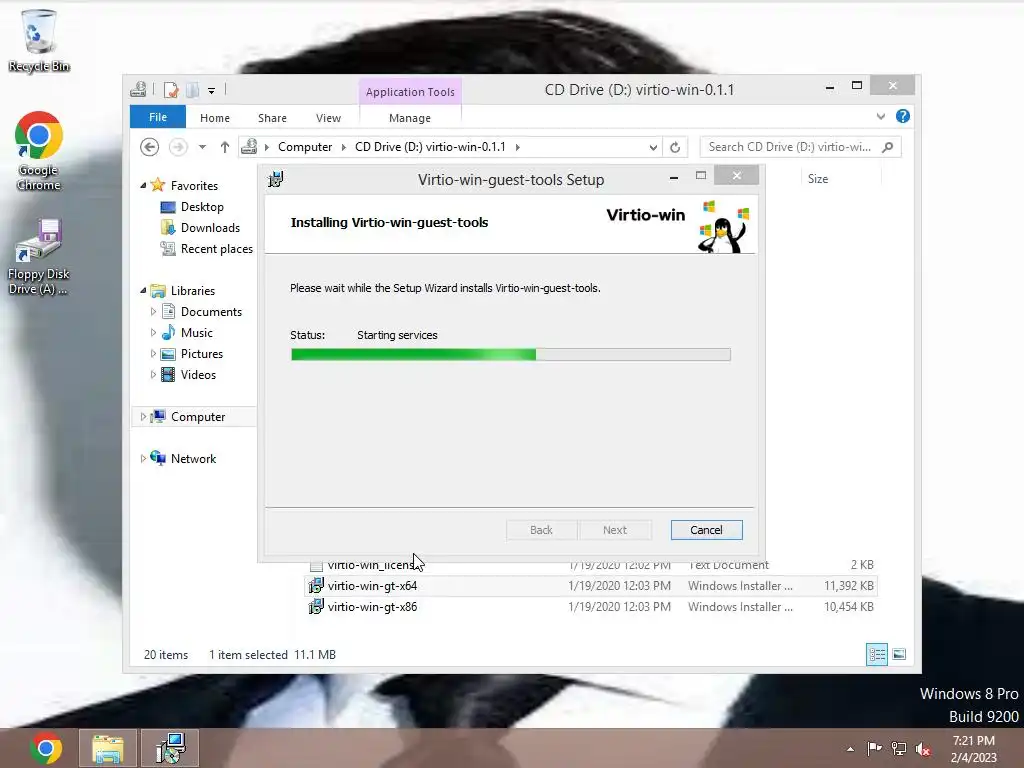
Task: Refresh the CD Drive folder view
Action: pos(675,147)
